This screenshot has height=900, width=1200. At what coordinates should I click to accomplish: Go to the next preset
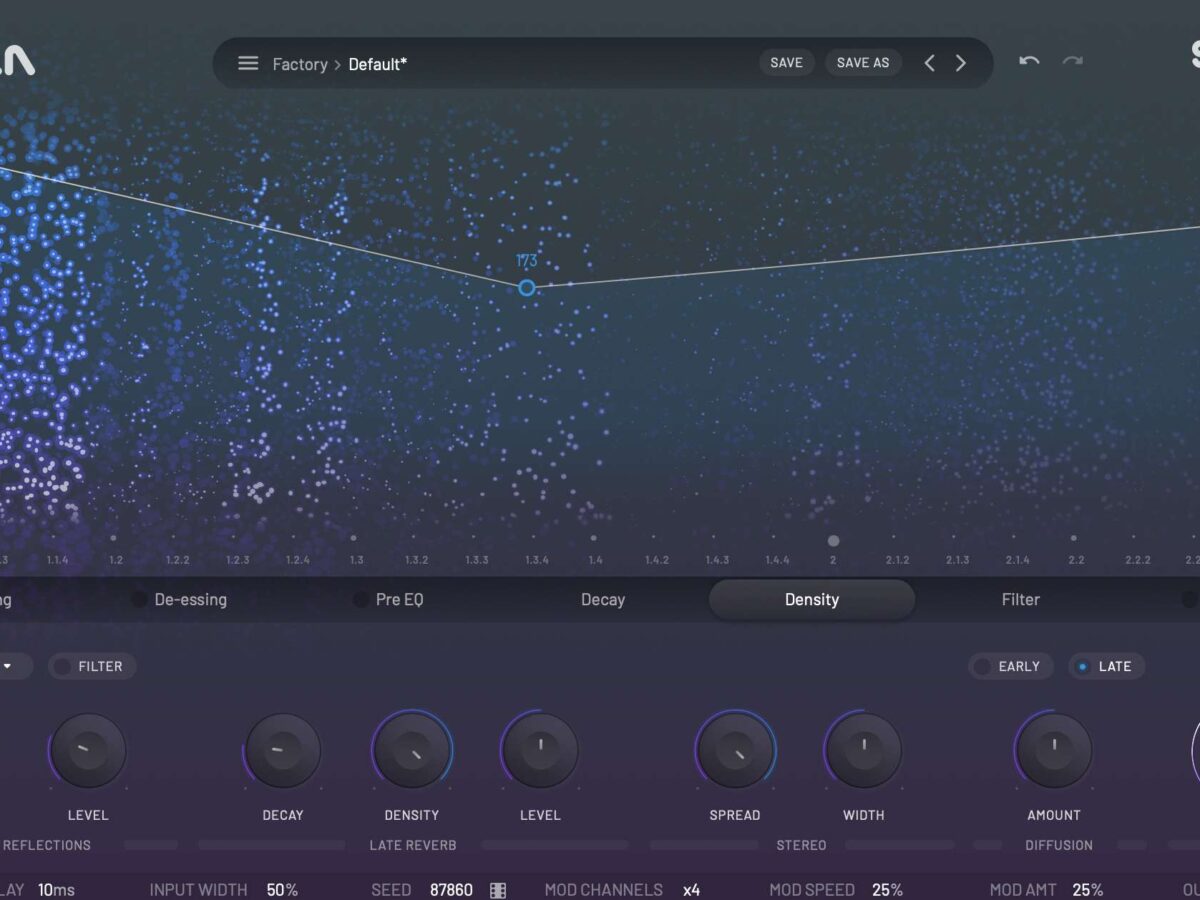[961, 64]
